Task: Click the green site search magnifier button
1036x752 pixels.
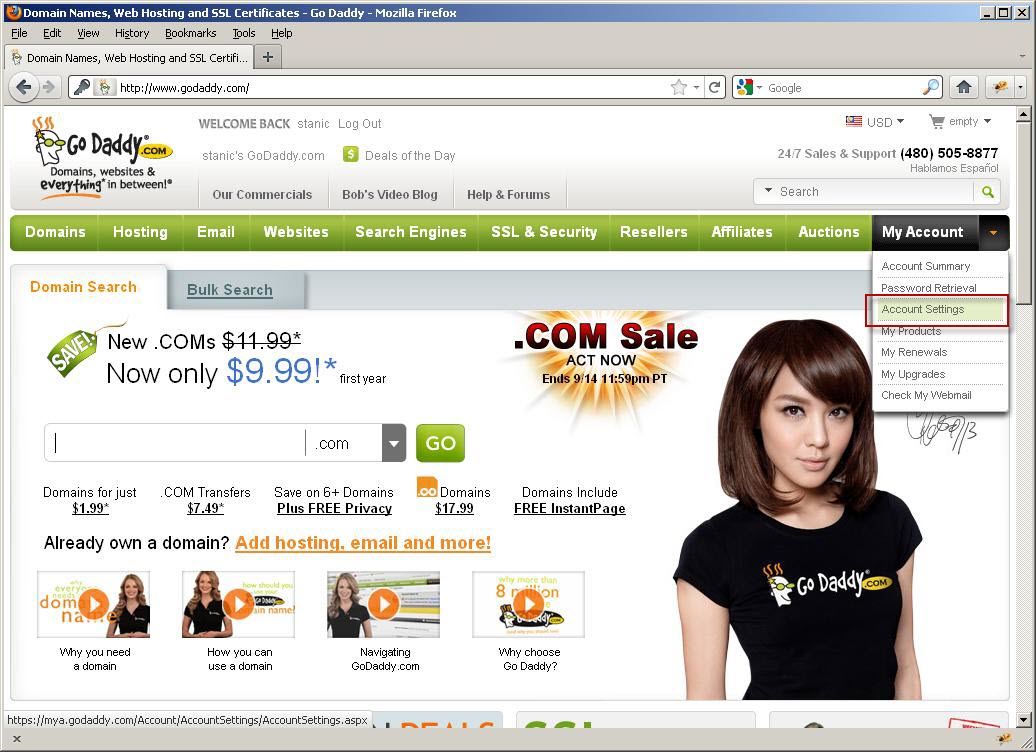Action: tap(988, 192)
